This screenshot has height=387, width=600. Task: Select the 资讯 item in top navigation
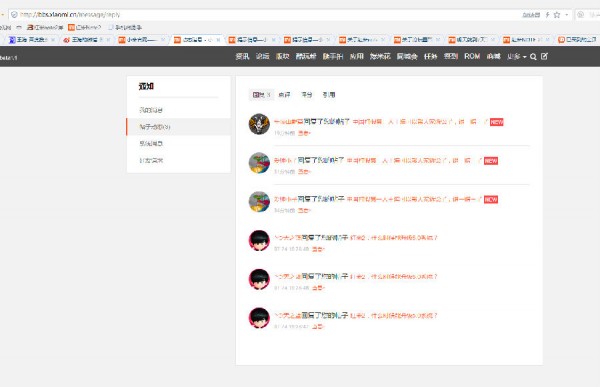click(x=242, y=56)
